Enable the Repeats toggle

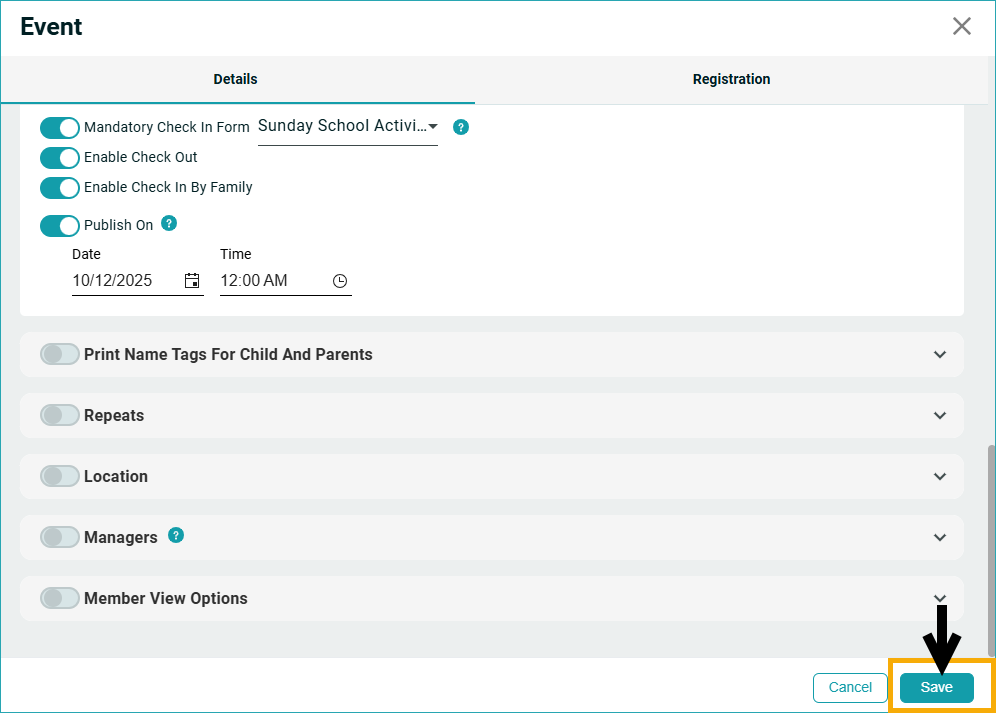[x=60, y=416]
